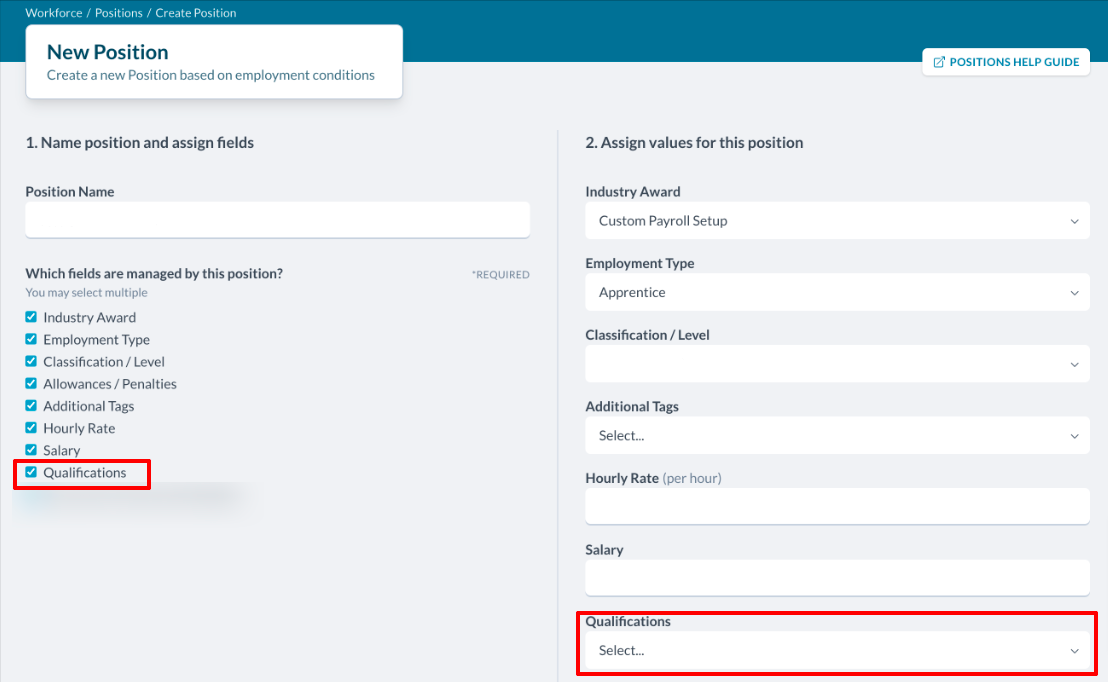Click the Hourly Rate input field

(837, 506)
